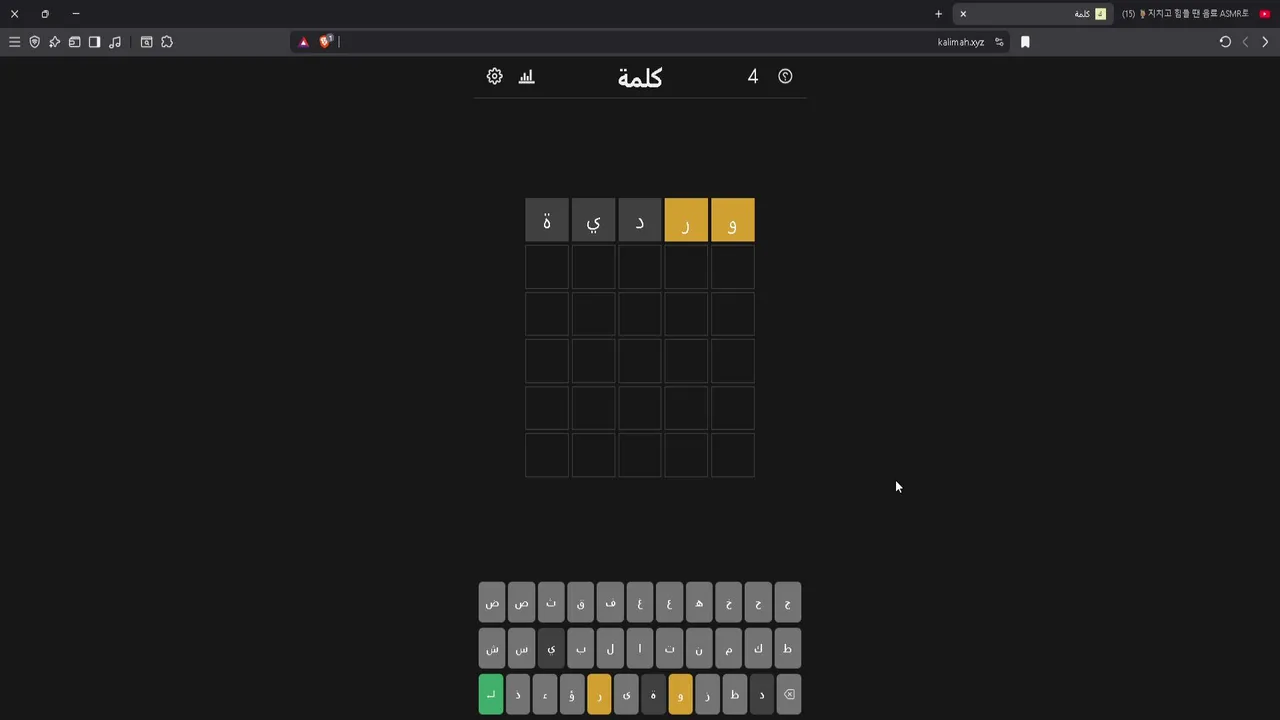The width and height of the screenshot is (1280, 720).
Task: Tap the yellow ر key on keyboard
Action: [599, 694]
